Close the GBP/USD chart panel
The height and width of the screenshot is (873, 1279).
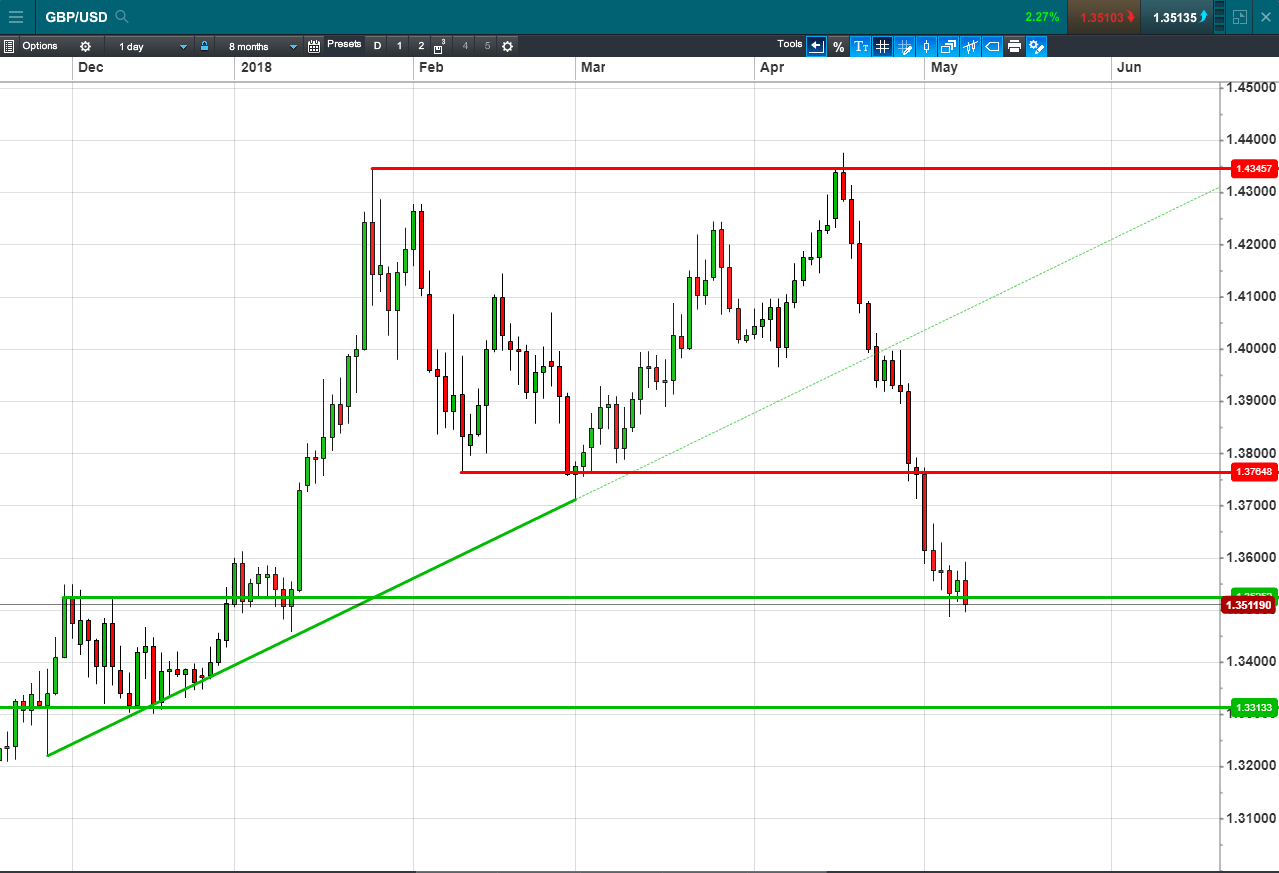click(x=1266, y=17)
